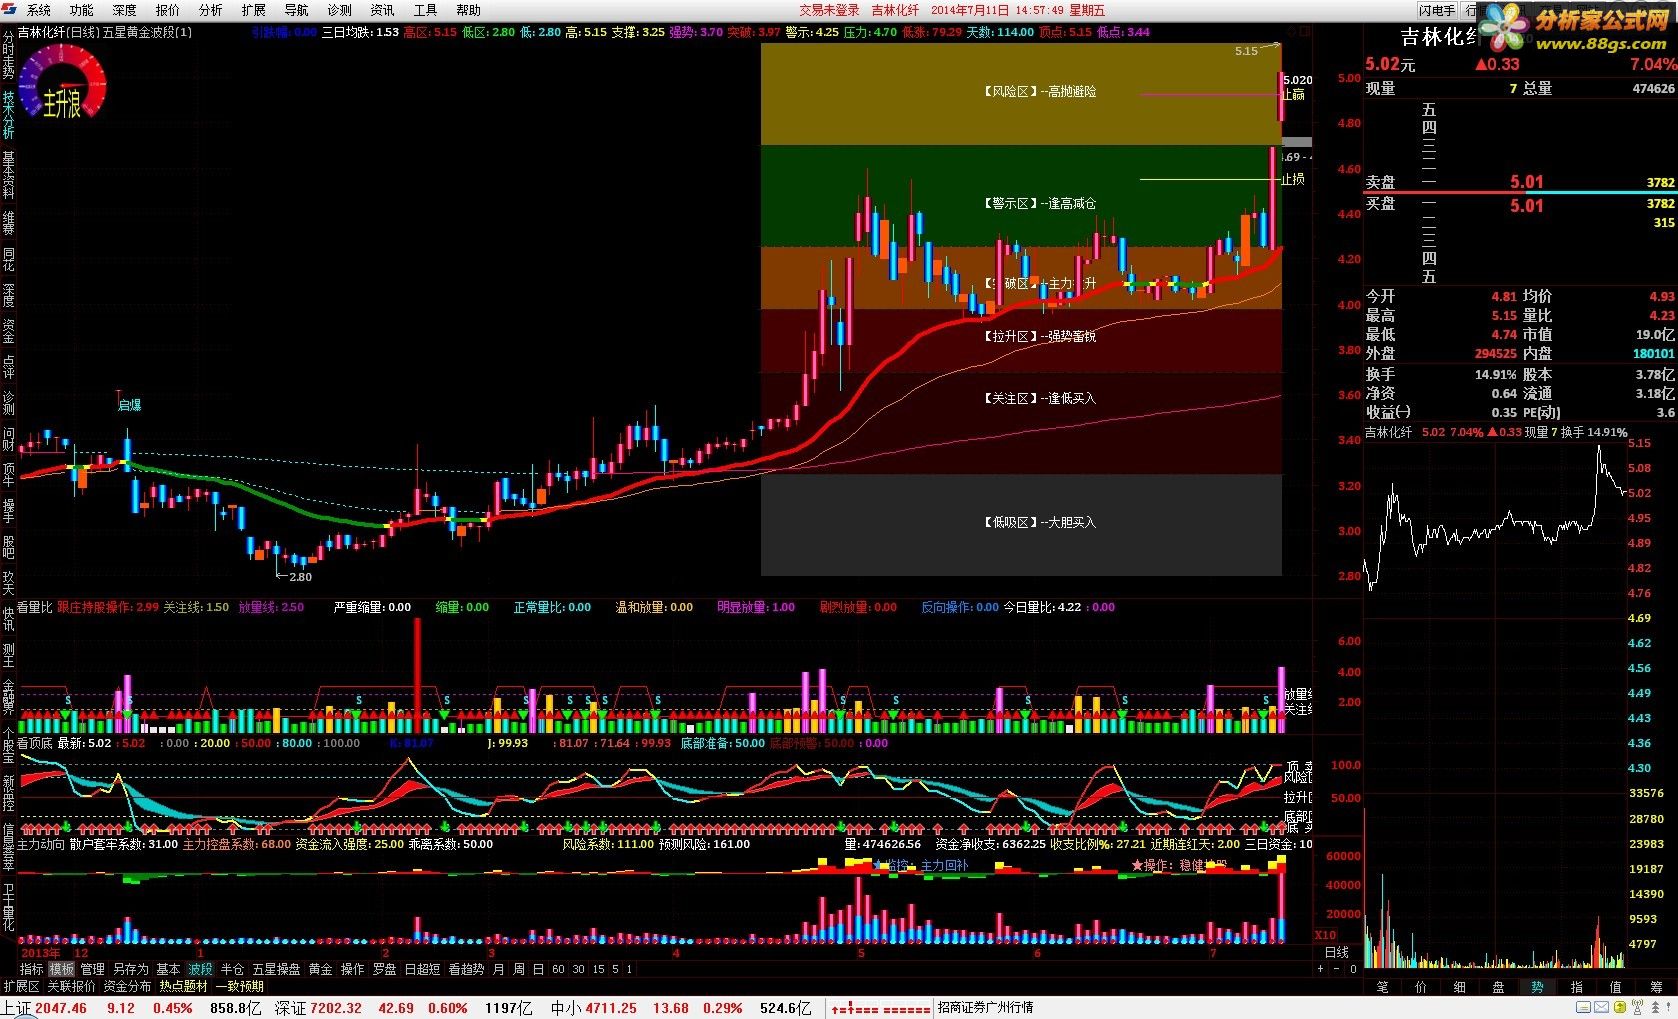Zoom out chart with minus button
Image resolution: width=1678 pixels, height=1019 pixels.
pyautogui.click(x=1337, y=969)
